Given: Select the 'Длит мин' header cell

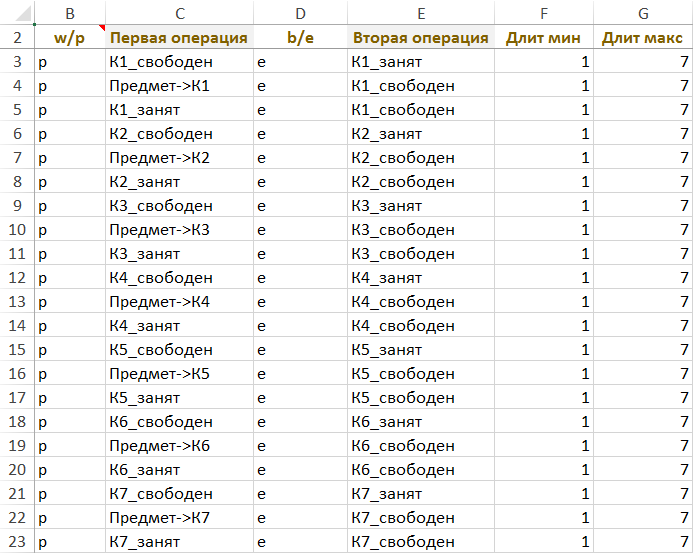Looking at the screenshot, I should (x=544, y=38).
